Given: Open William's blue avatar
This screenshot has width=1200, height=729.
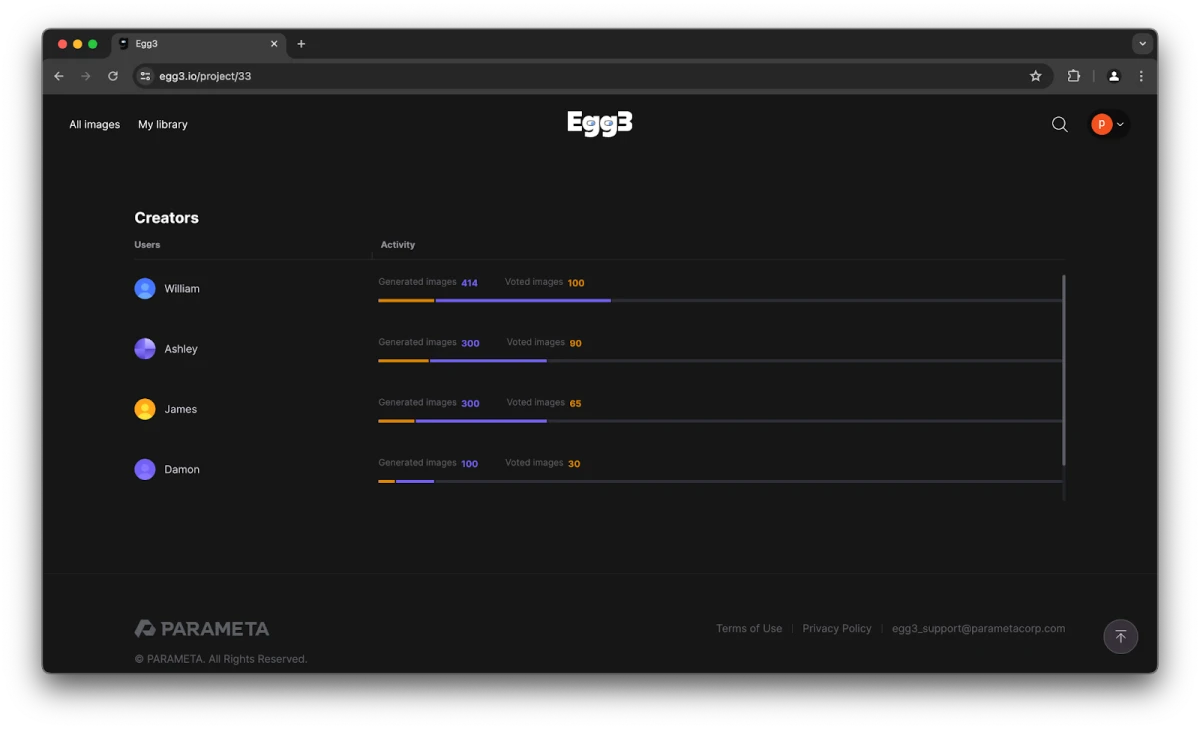Looking at the screenshot, I should pos(145,288).
